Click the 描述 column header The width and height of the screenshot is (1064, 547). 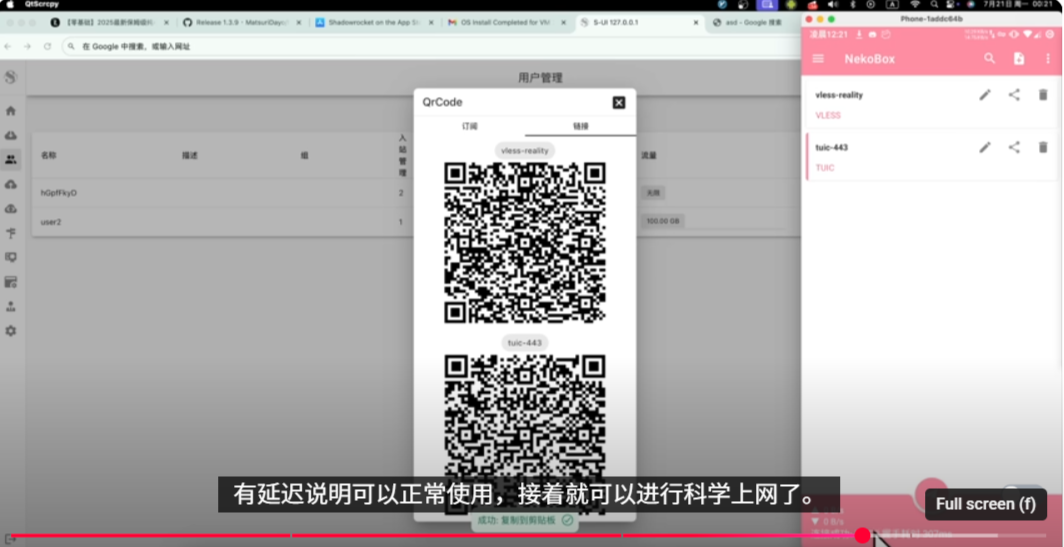click(189, 155)
